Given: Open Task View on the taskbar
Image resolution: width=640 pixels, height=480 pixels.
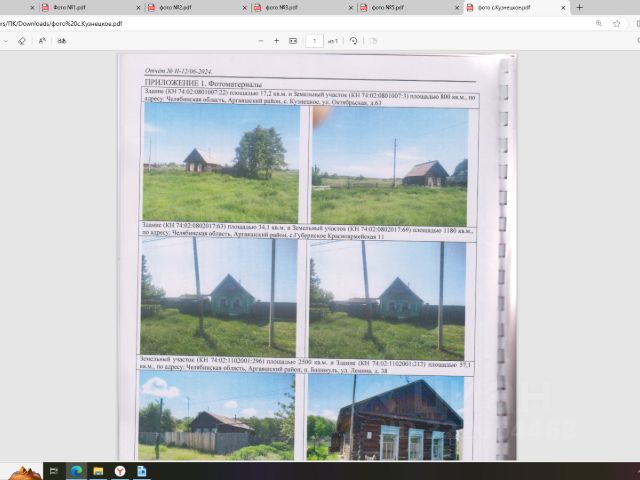Looking at the screenshot, I should coord(53,471).
